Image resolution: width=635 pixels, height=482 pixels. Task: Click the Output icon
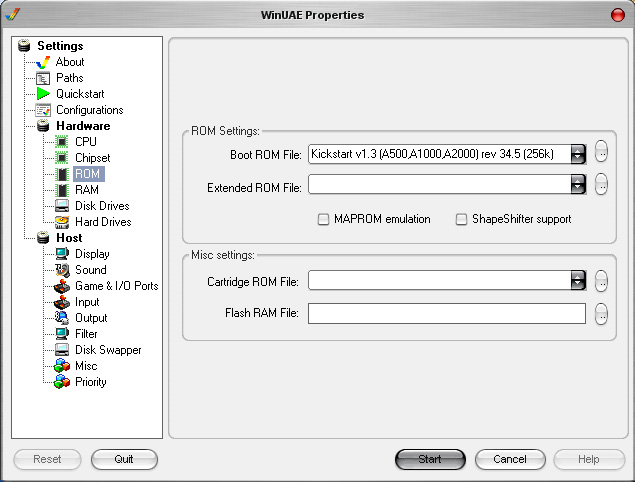click(x=62, y=318)
